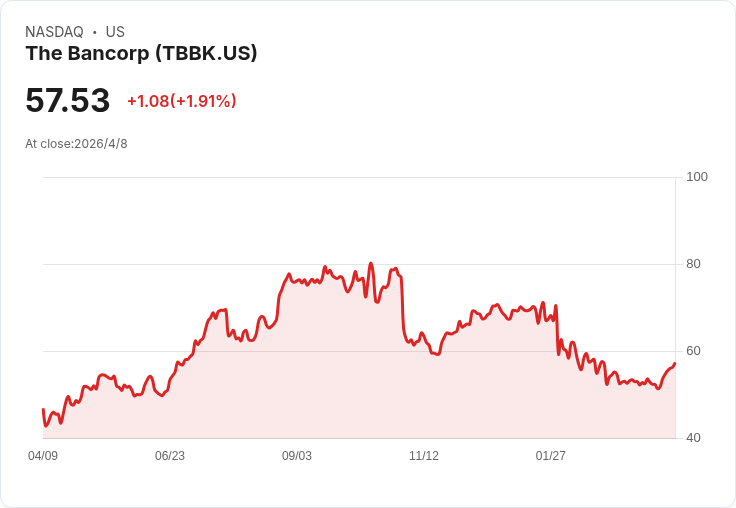Click the sharp drop after the 01/27 mark
Image resolution: width=736 pixels, height=508 pixels.
pyautogui.click(x=557, y=329)
